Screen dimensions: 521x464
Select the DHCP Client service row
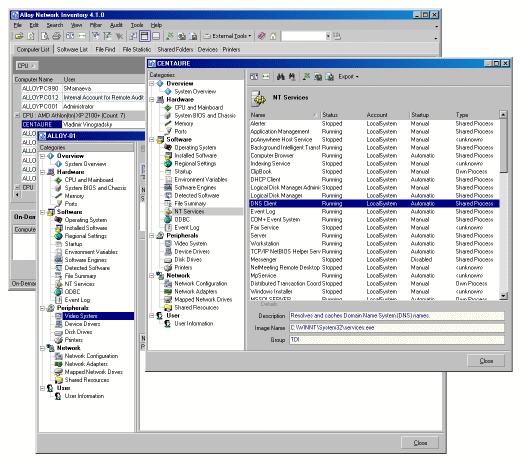pos(374,180)
